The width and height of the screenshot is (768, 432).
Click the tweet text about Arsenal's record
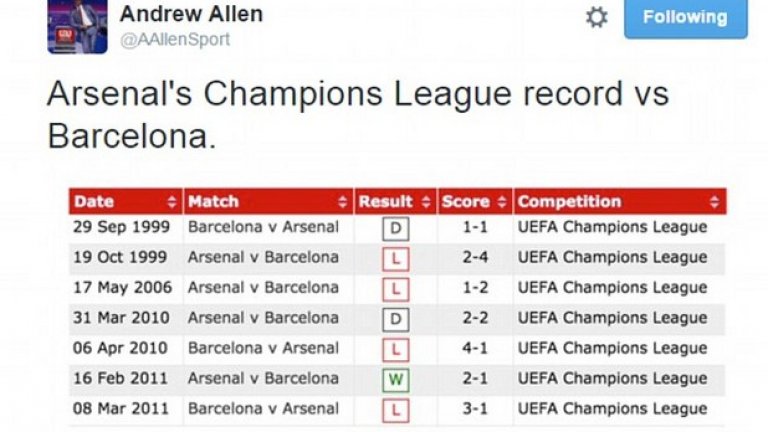click(x=357, y=114)
